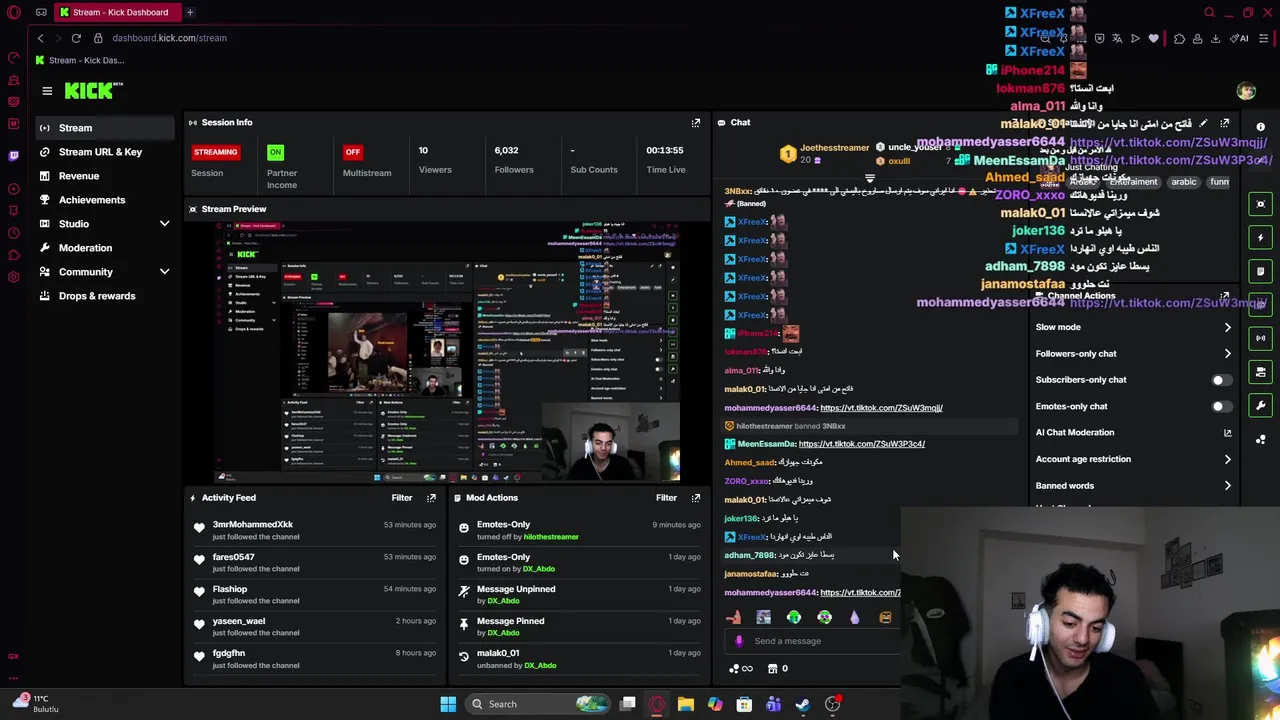The height and width of the screenshot is (720, 1280).
Task: Click Flashiop in Activity Feed
Action: [x=229, y=589]
